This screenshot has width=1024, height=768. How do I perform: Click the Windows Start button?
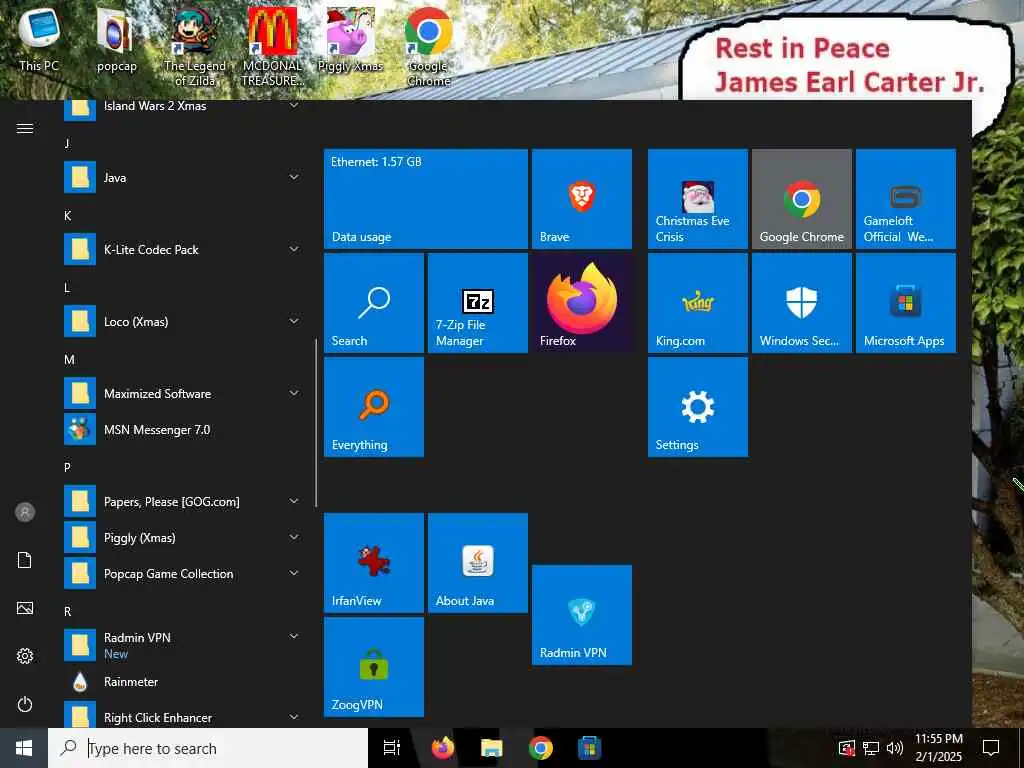[24, 748]
